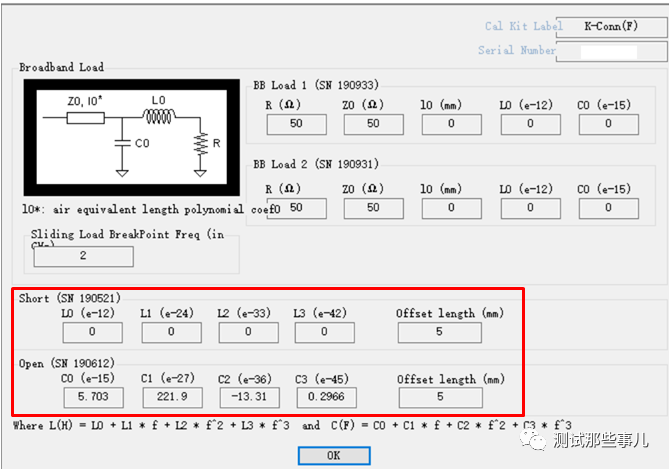The image size is (670, 470).
Task: Select the Short L1 (e-24) field
Action: (x=170, y=332)
